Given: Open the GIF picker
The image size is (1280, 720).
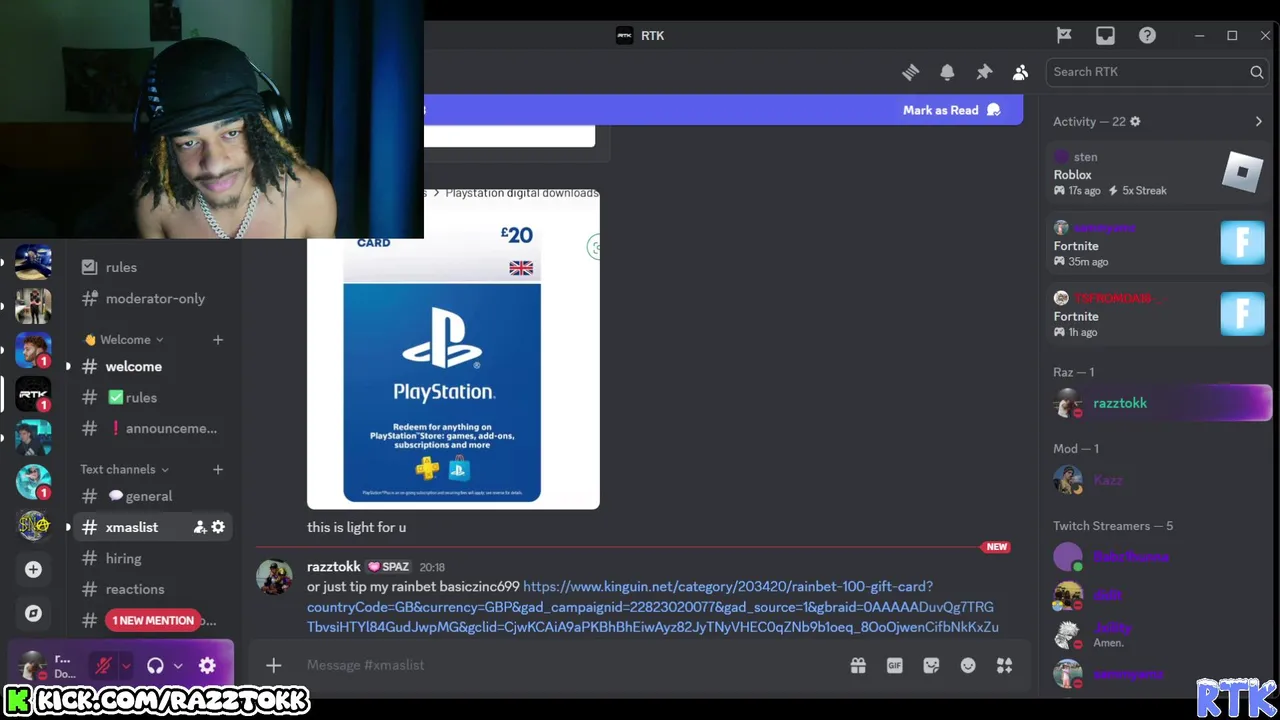Looking at the screenshot, I should 895,665.
